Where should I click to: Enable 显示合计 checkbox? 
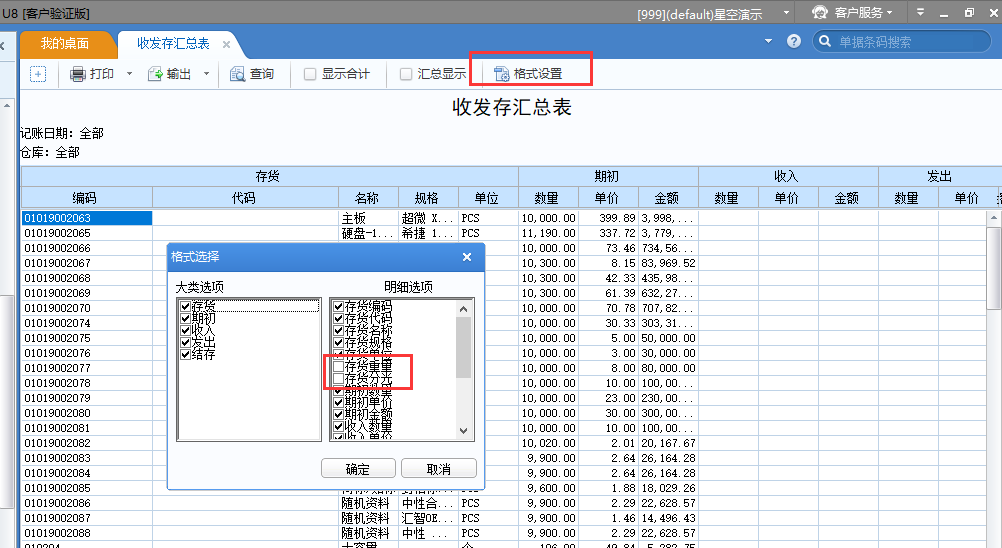[310, 74]
